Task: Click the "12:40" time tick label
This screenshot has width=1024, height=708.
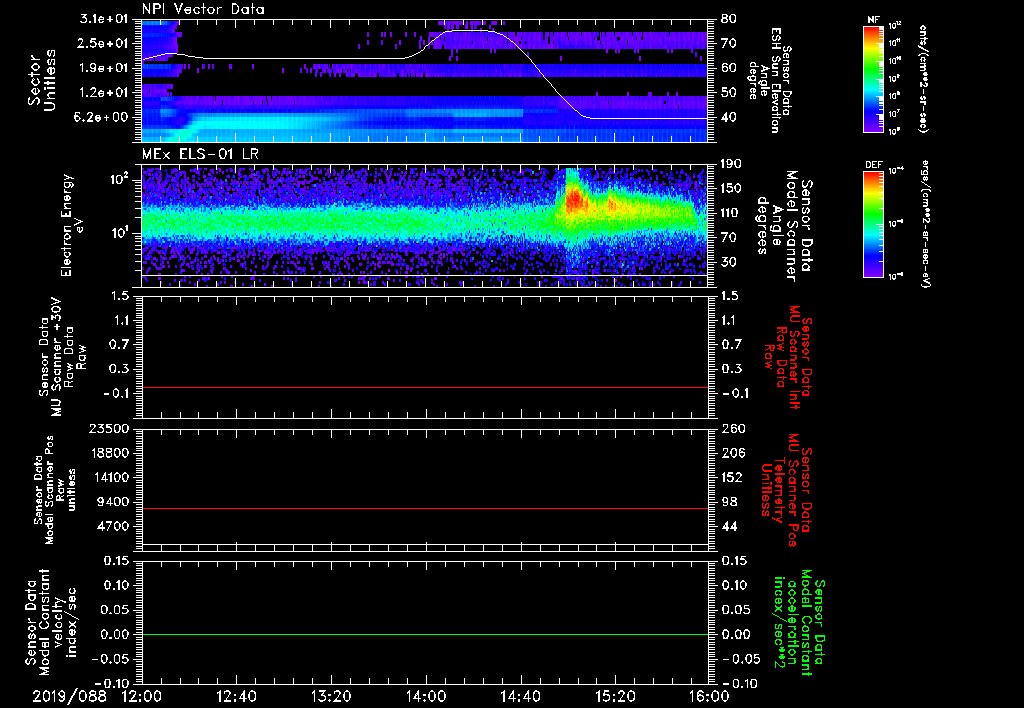Action: (x=236, y=697)
